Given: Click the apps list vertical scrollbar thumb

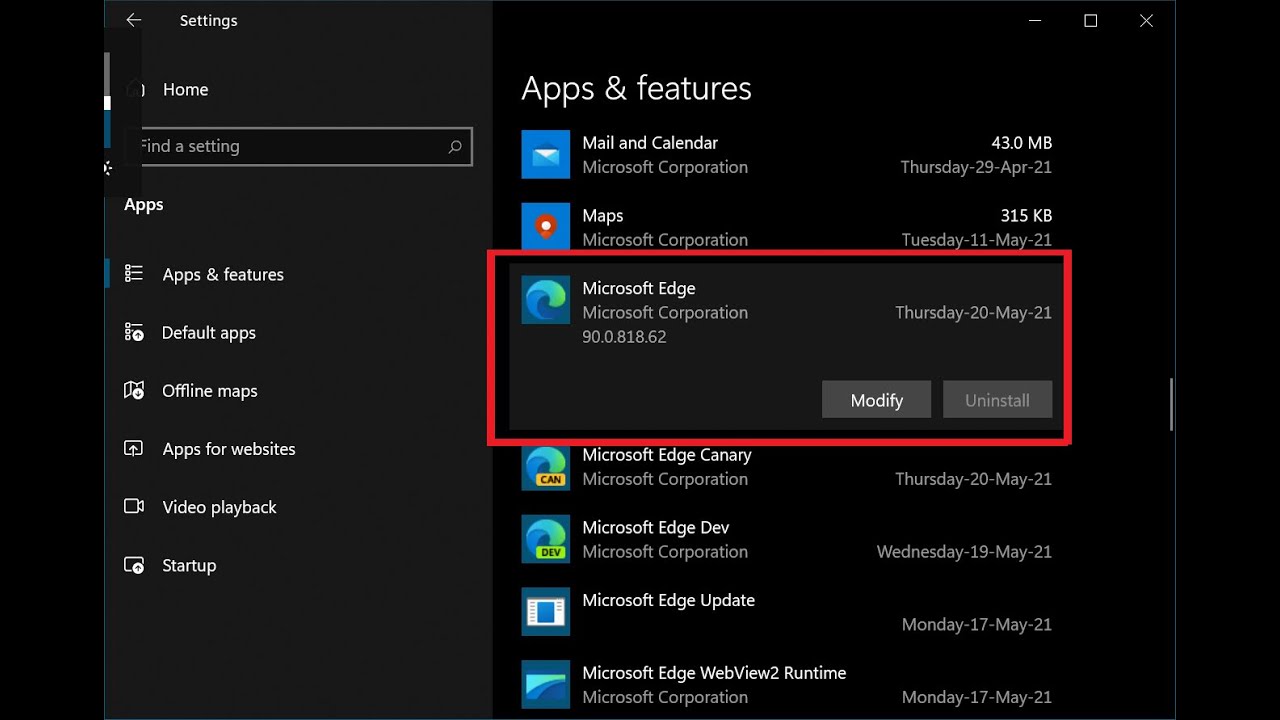Looking at the screenshot, I should pyautogui.click(x=1170, y=404).
